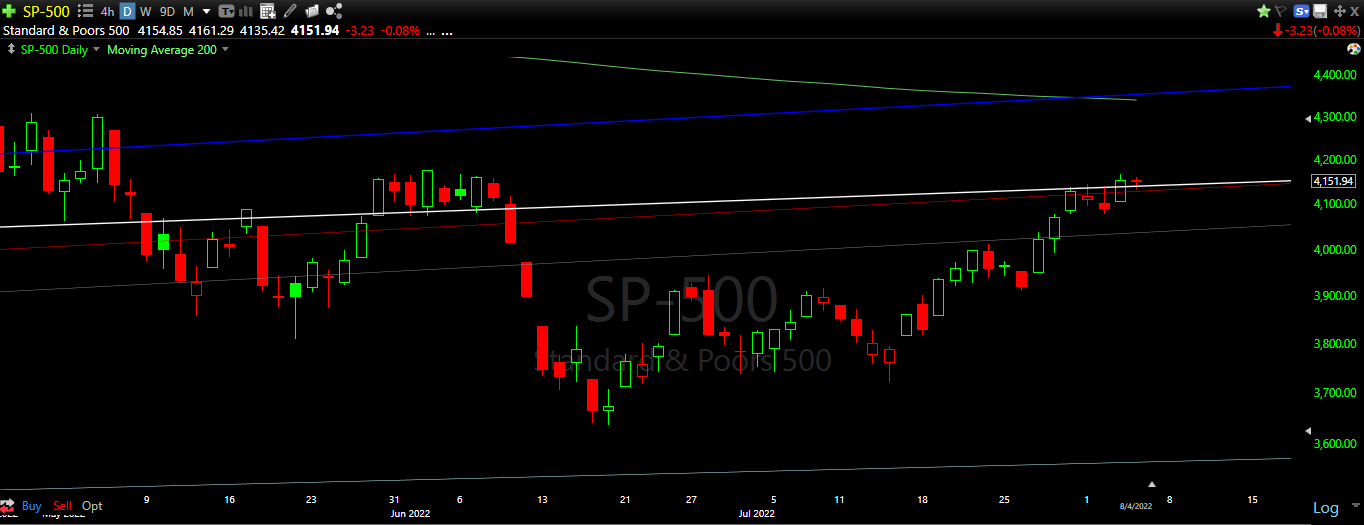Select the pencil drawing tool icon
Image resolution: width=1364 pixels, height=525 pixels.
(x=290, y=11)
